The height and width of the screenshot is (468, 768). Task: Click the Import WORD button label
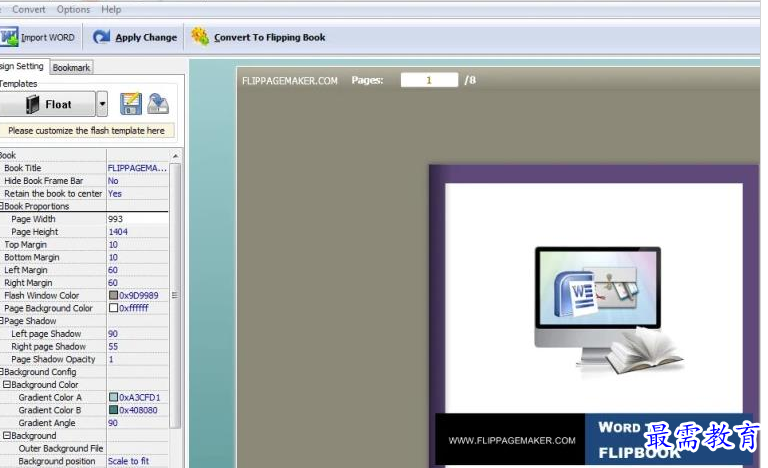[x=48, y=37]
